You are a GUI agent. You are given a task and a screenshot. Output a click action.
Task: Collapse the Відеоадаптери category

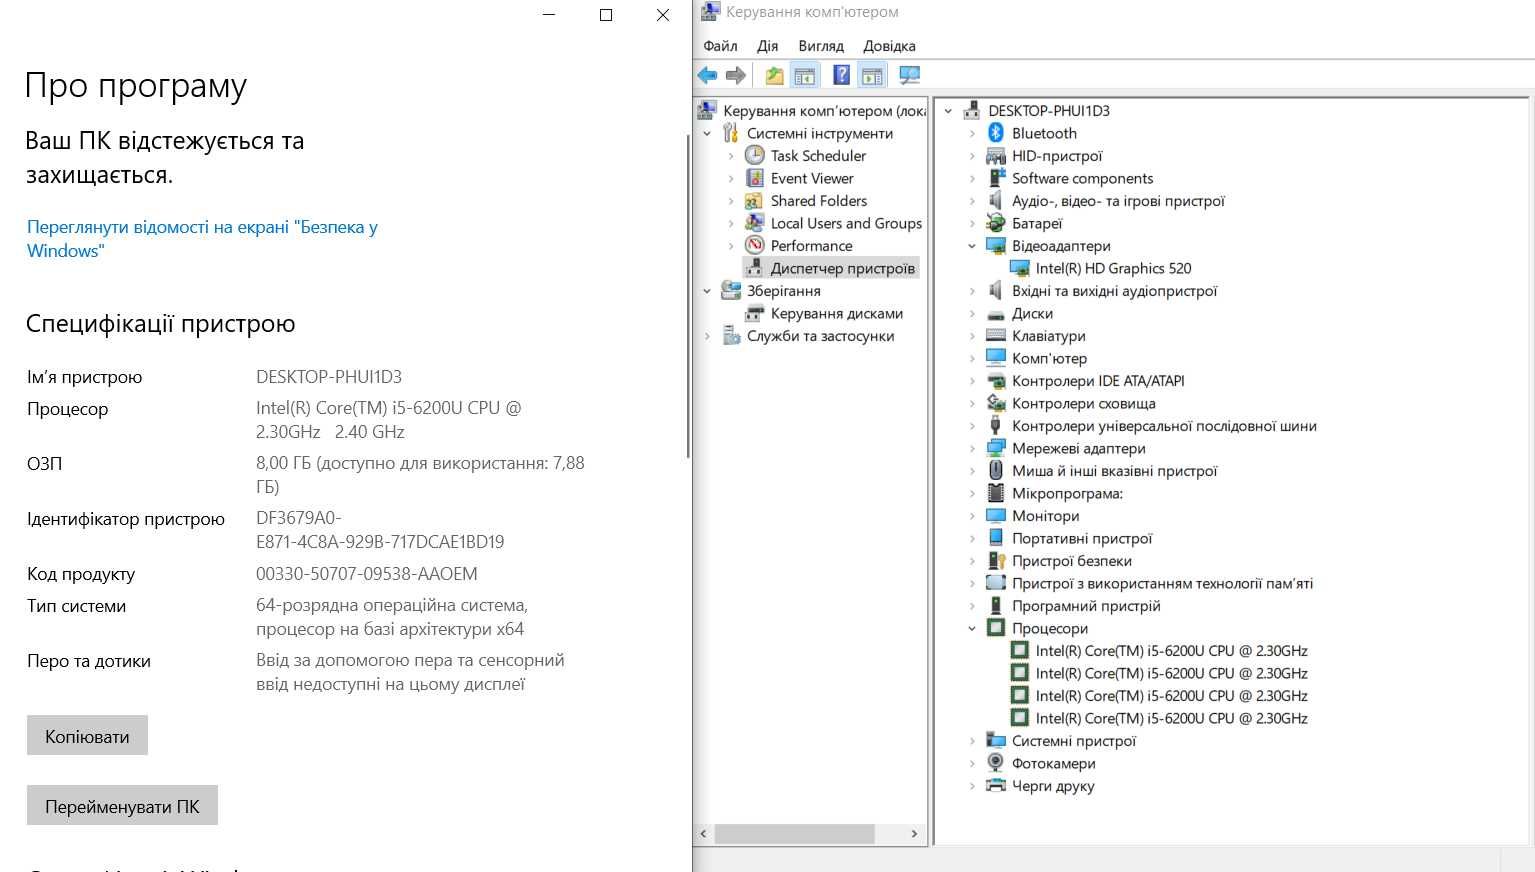tap(972, 246)
